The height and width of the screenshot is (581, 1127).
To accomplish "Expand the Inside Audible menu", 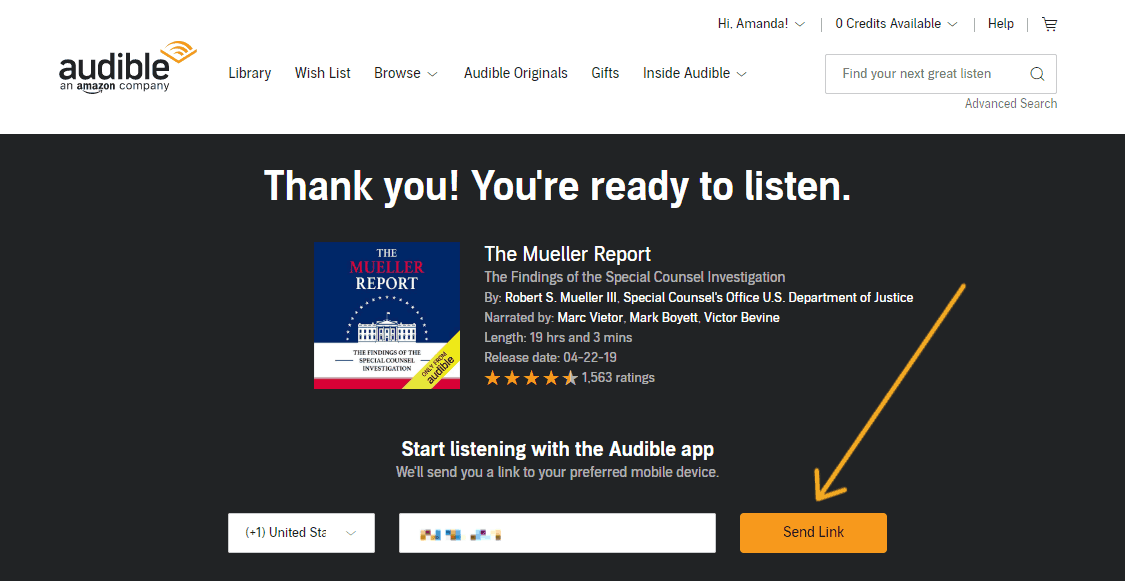I will pos(695,73).
